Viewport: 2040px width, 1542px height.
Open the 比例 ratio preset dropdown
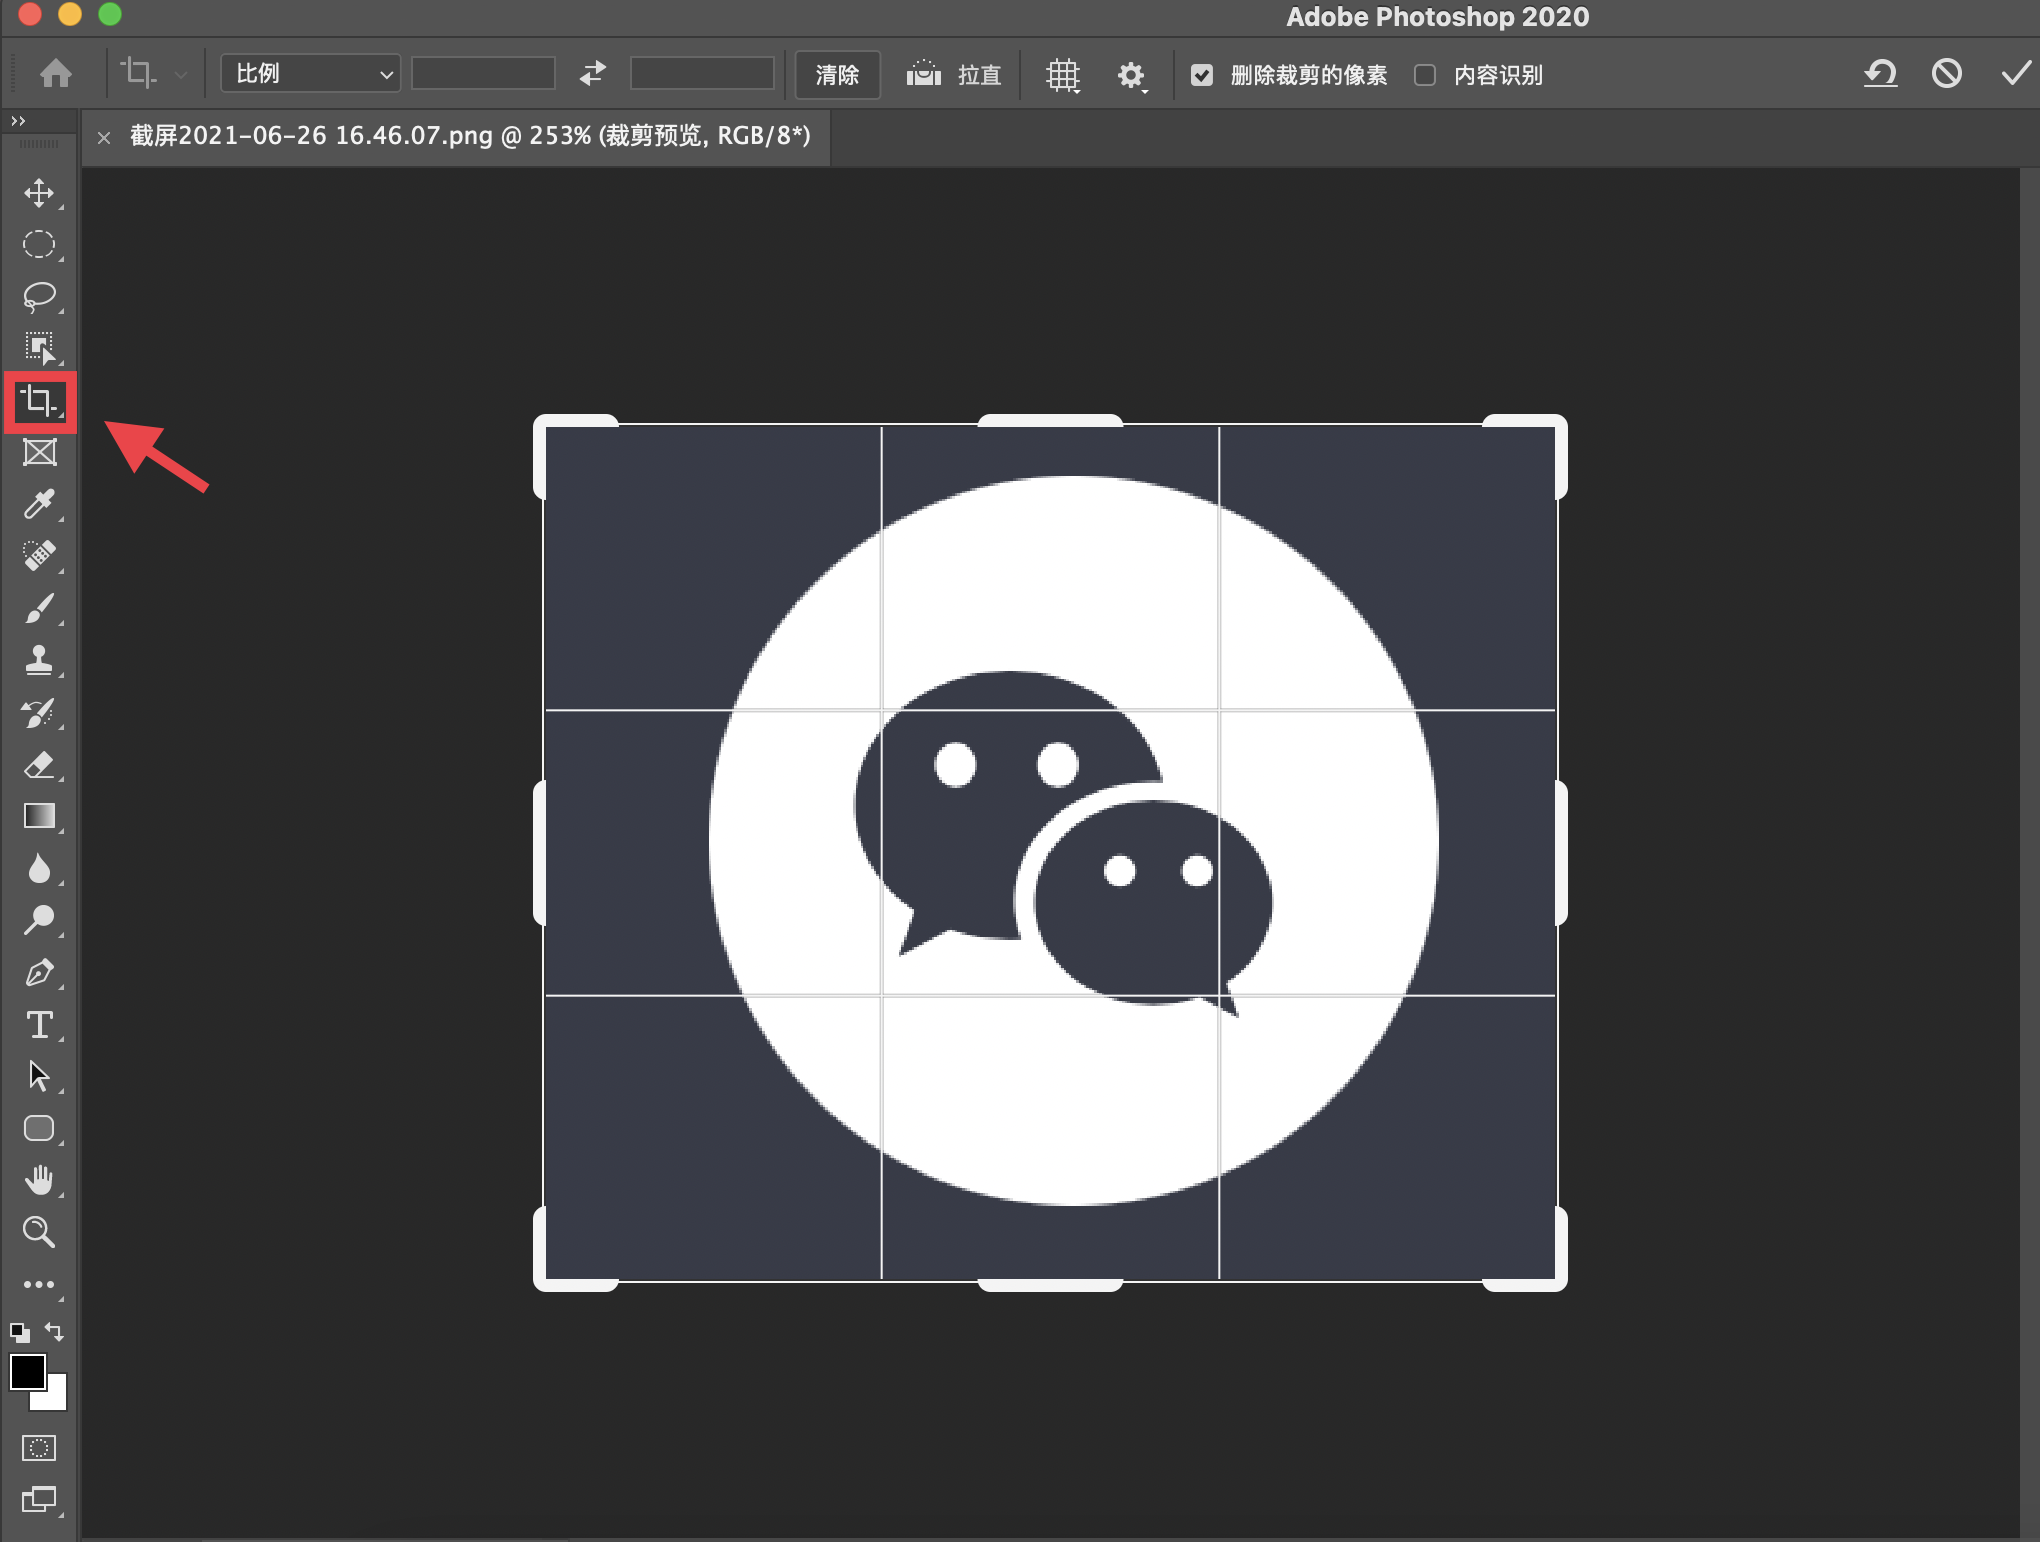311,74
